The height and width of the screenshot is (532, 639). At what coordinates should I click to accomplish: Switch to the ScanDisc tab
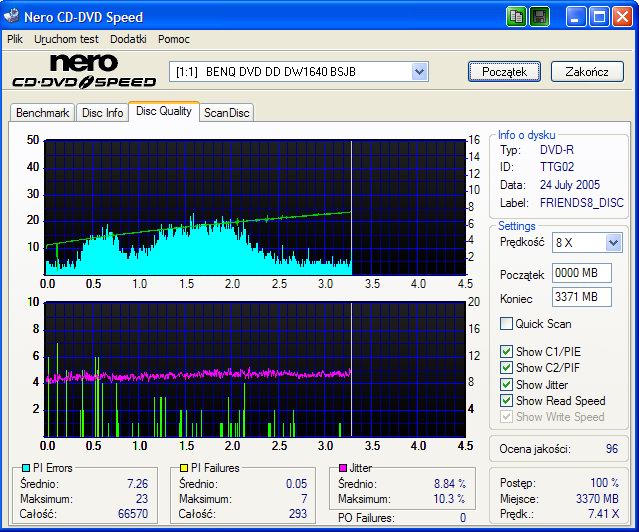pos(227,113)
